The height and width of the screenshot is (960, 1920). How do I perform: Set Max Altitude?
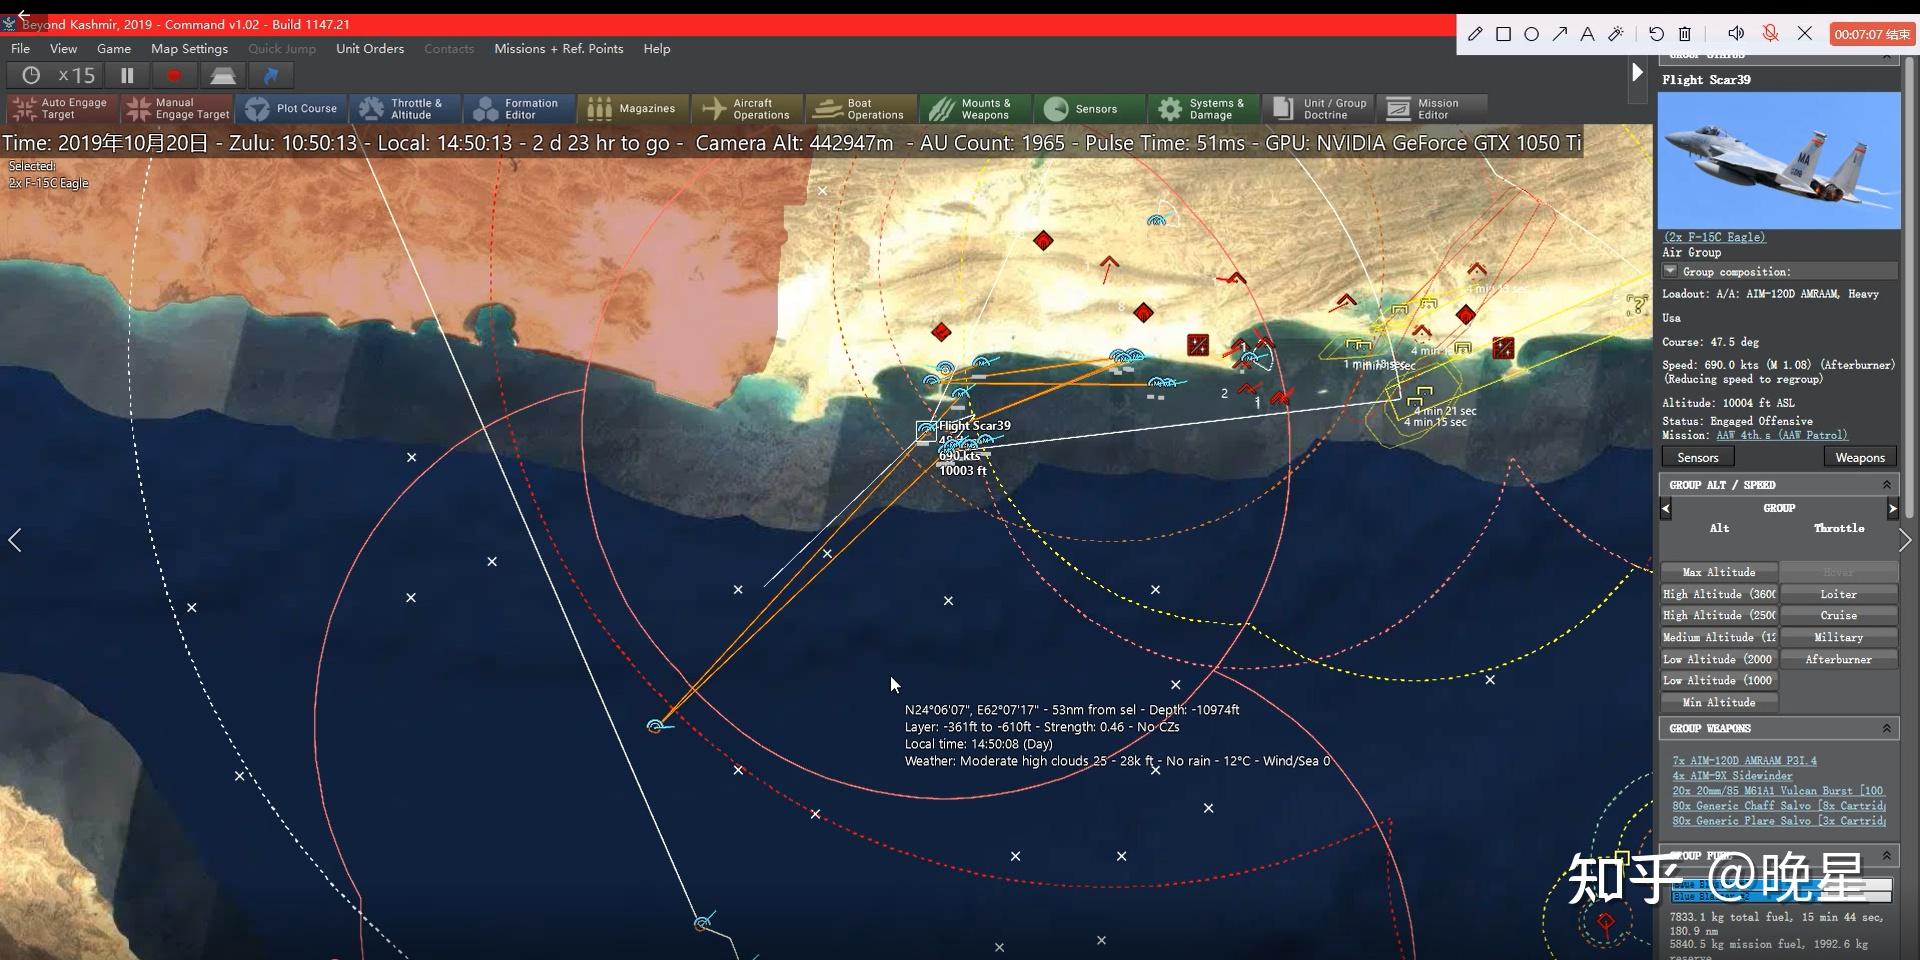pyautogui.click(x=1719, y=572)
